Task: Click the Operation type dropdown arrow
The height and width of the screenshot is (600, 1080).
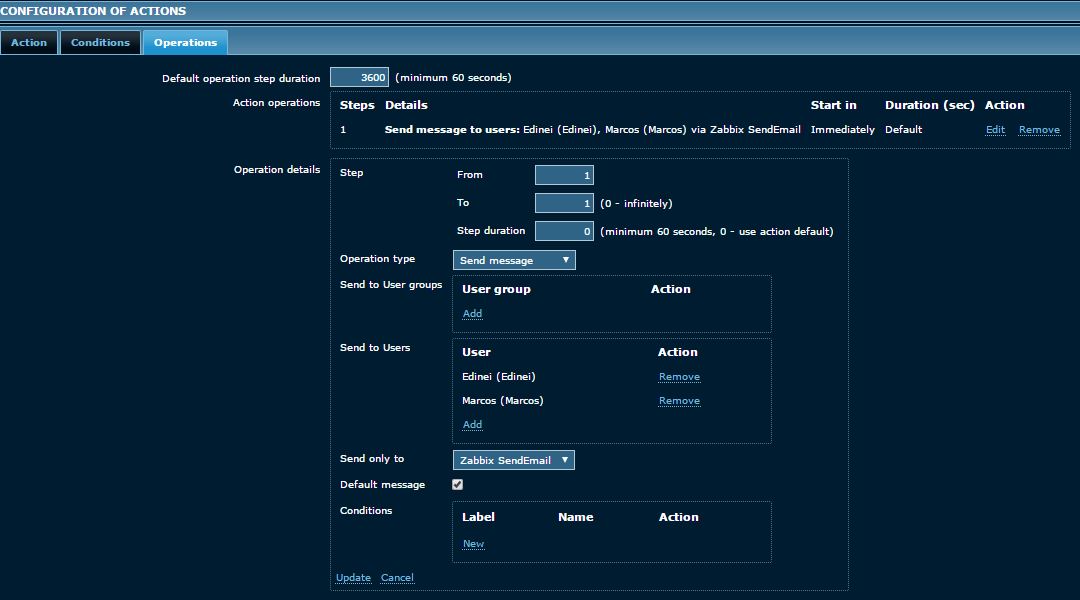Action: tap(566, 260)
